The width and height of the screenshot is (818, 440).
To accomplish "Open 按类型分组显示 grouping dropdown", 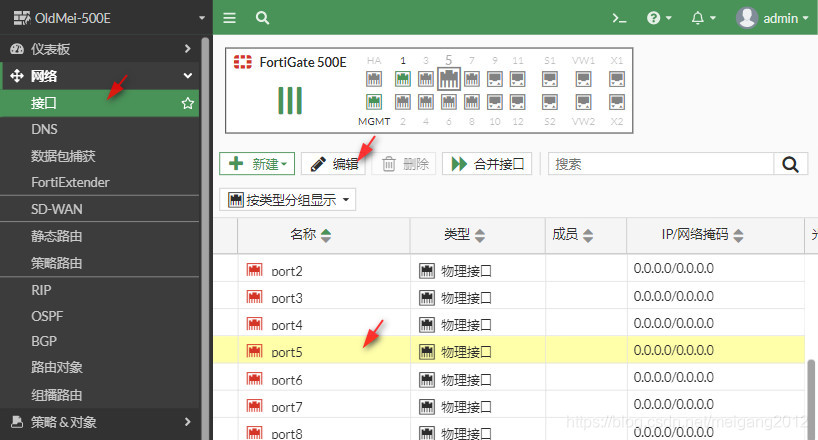I will pos(287,200).
